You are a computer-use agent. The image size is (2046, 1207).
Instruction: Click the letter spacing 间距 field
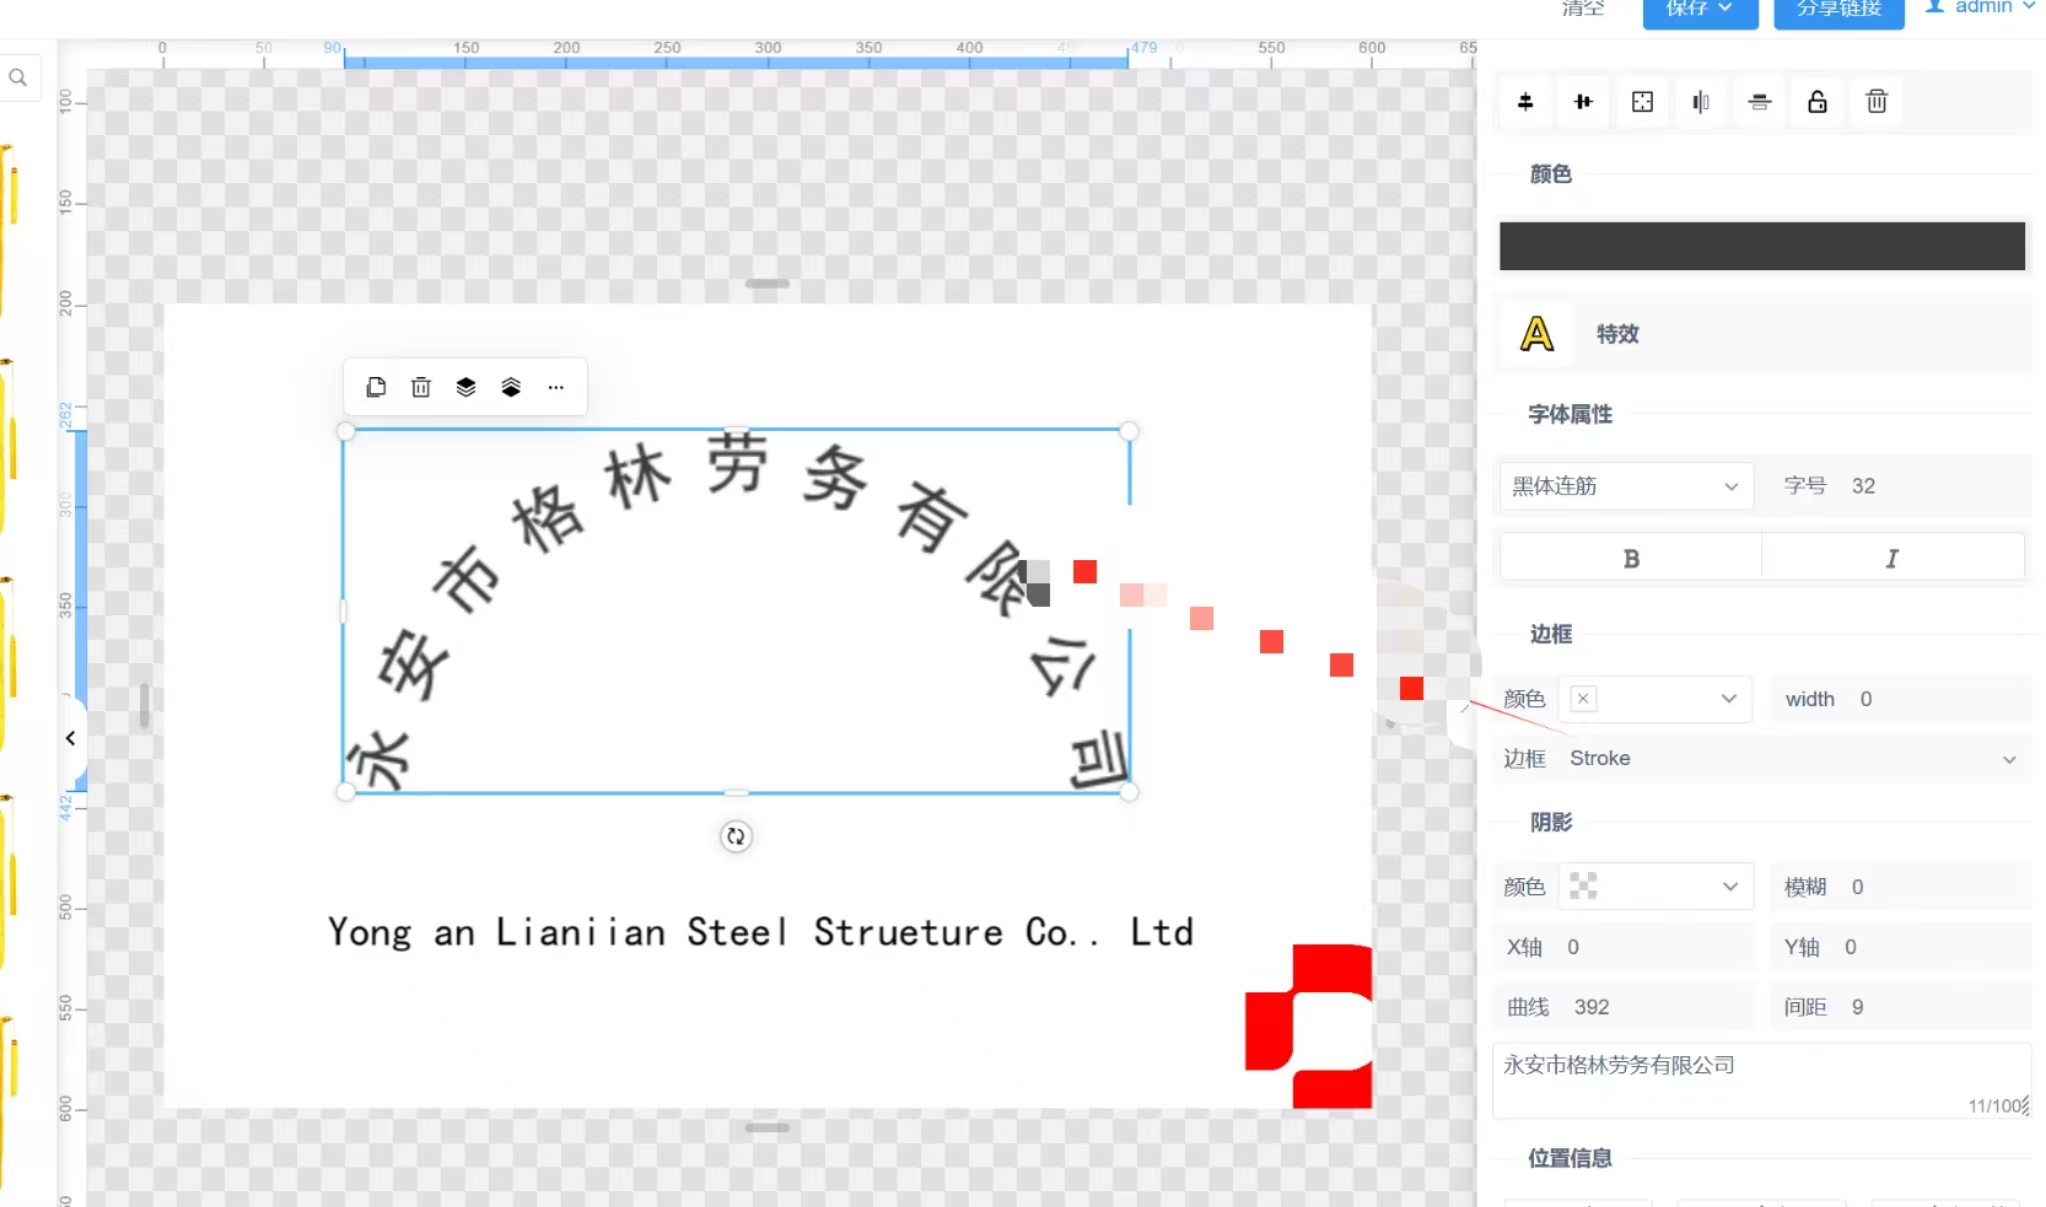1901,1007
